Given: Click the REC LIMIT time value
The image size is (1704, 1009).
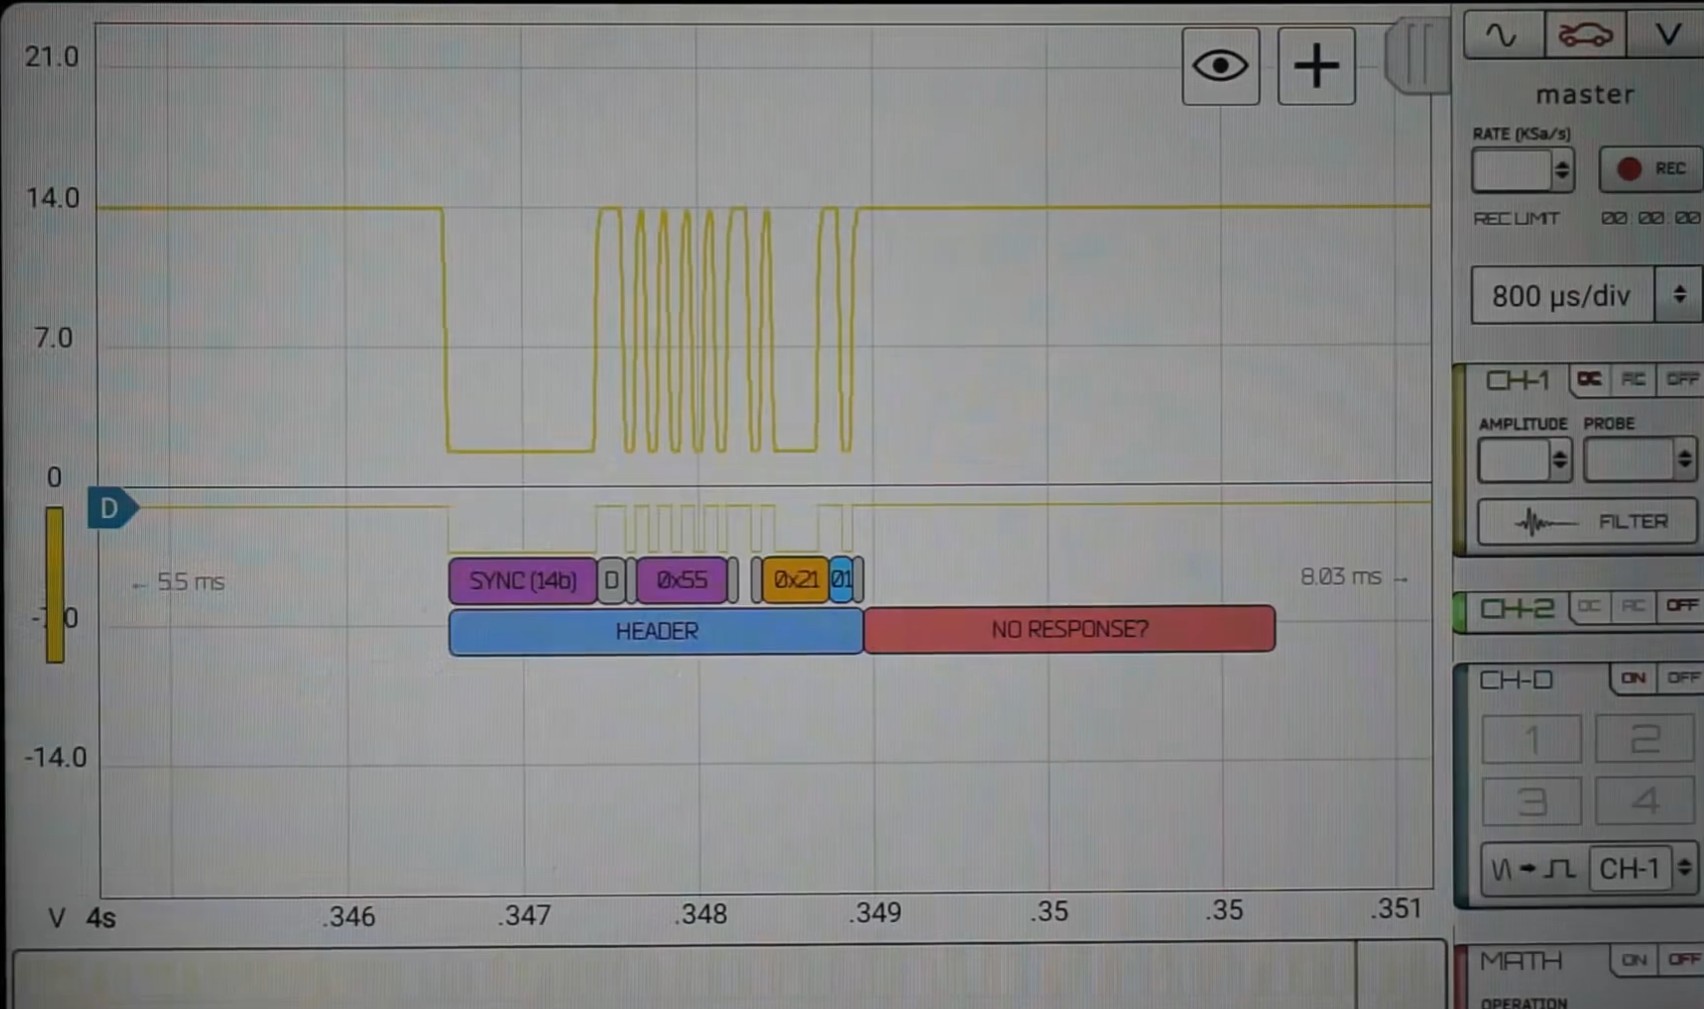Looking at the screenshot, I should (x=1650, y=218).
